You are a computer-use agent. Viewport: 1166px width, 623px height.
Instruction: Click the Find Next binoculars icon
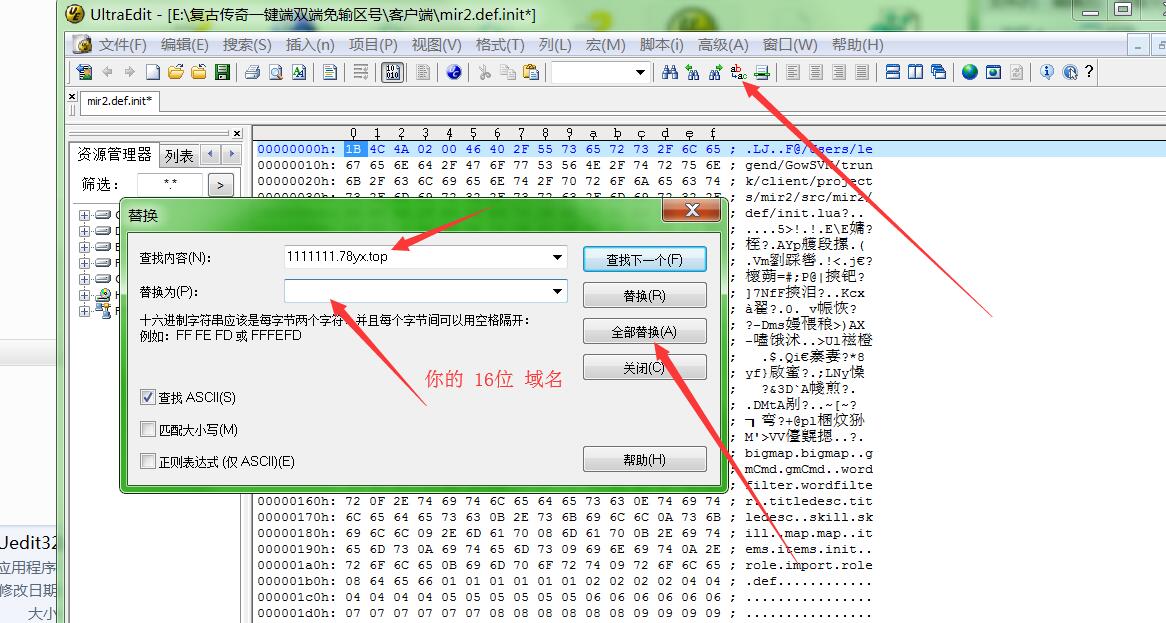click(715, 72)
